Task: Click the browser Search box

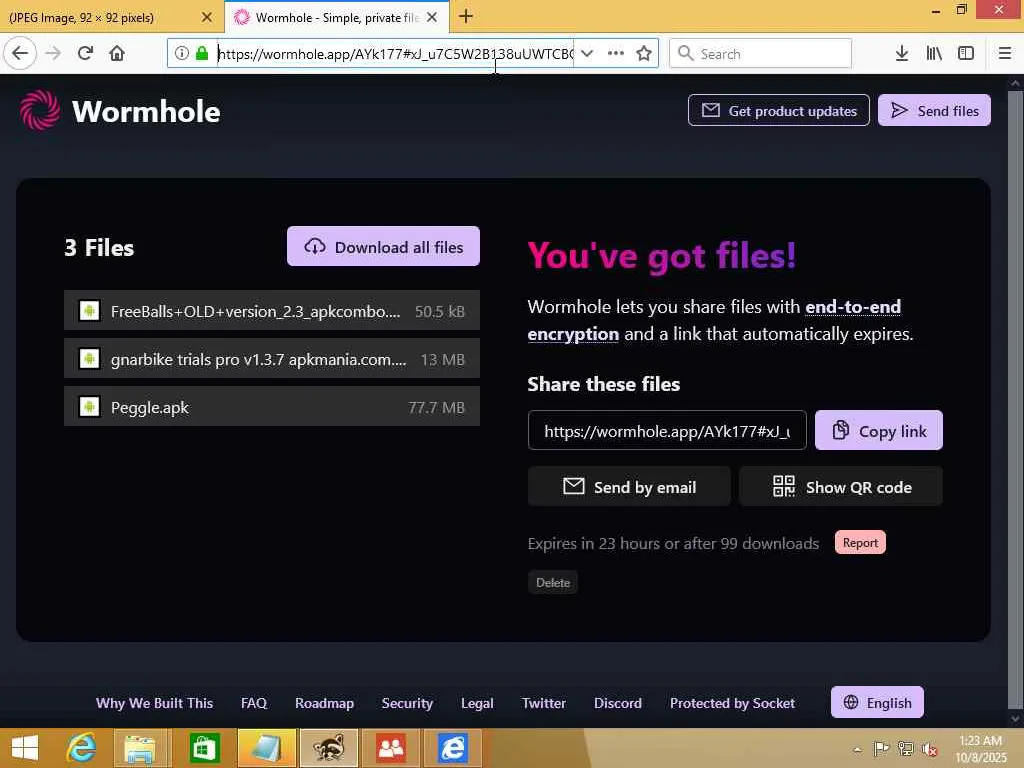Action: coord(760,54)
